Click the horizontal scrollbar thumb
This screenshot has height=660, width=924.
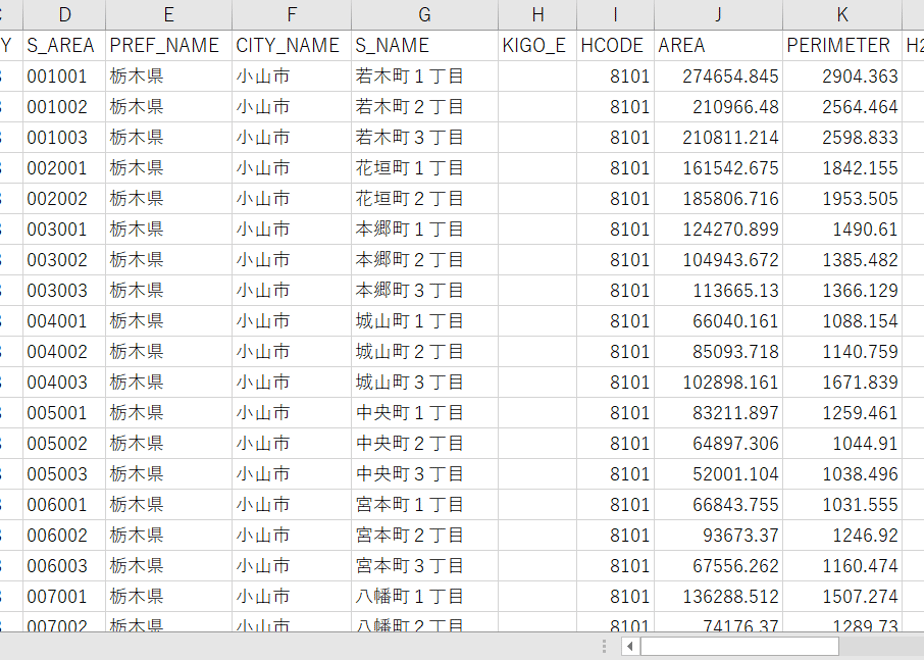pyautogui.click(x=740, y=646)
